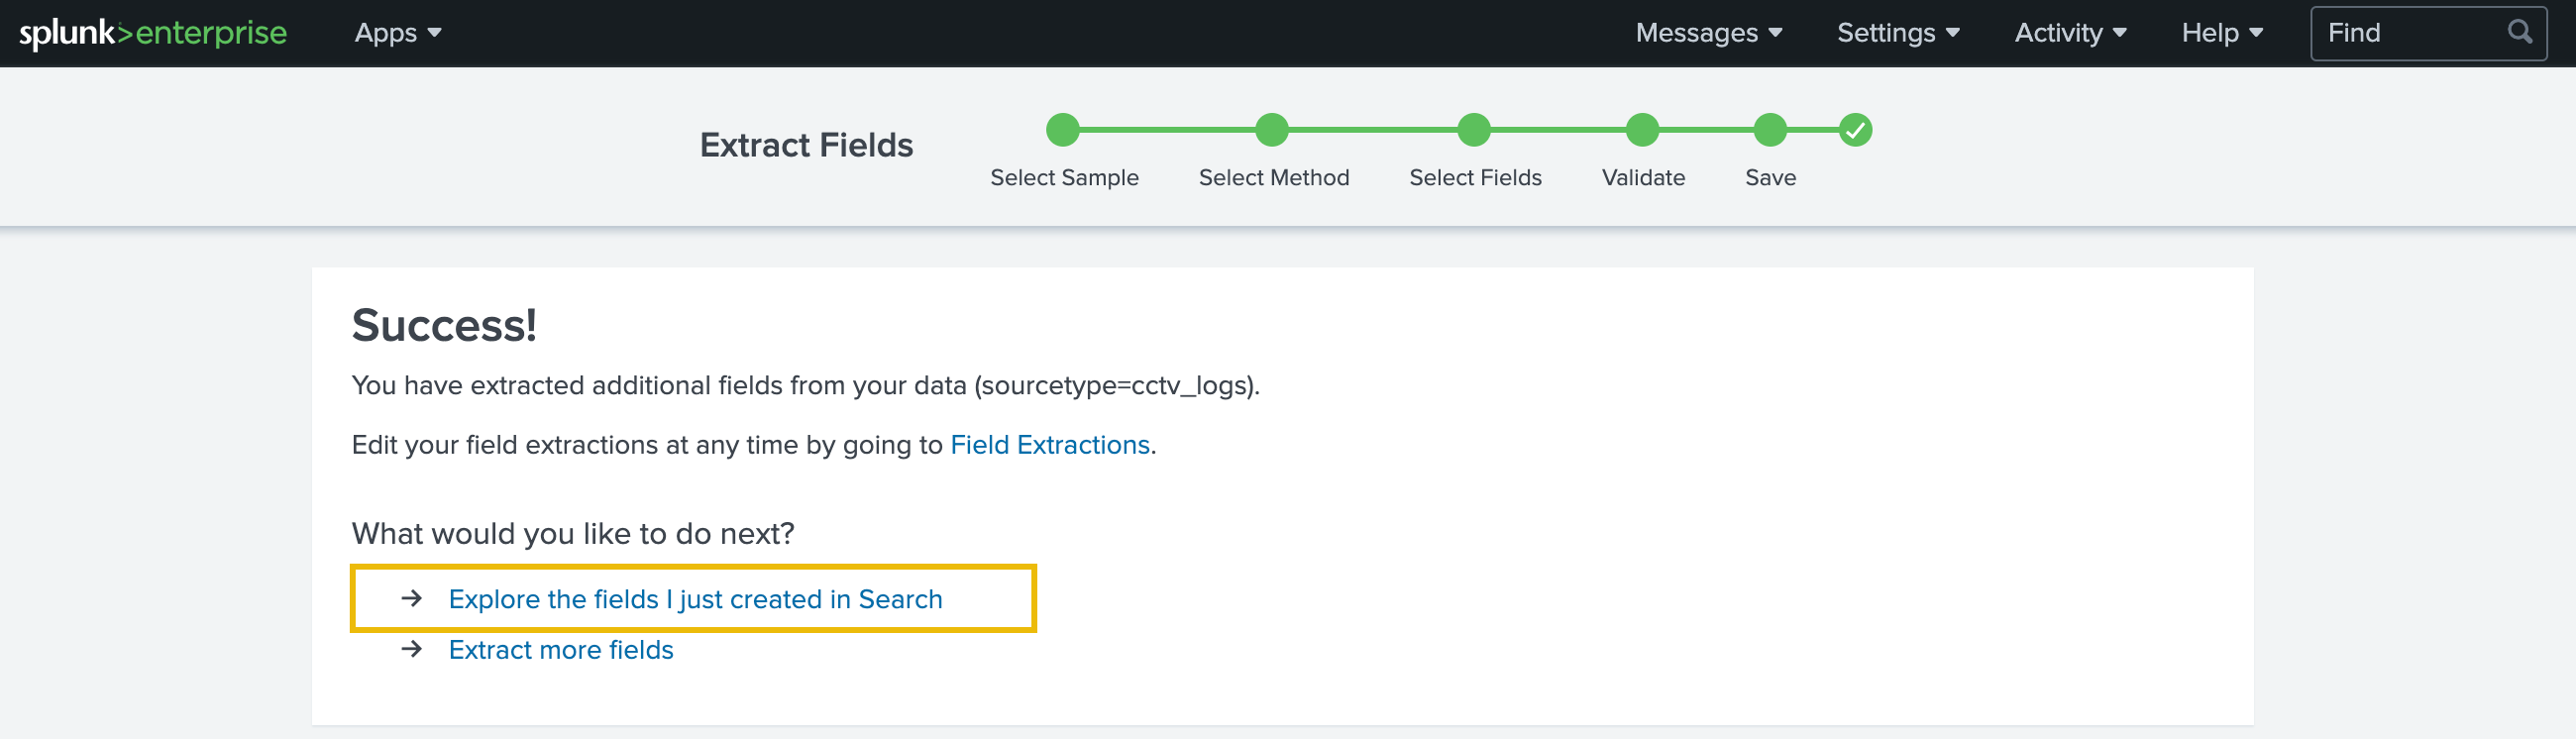This screenshot has height=739, width=2576.
Task: Go to the Select Sample step circle
Action: (x=1063, y=130)
